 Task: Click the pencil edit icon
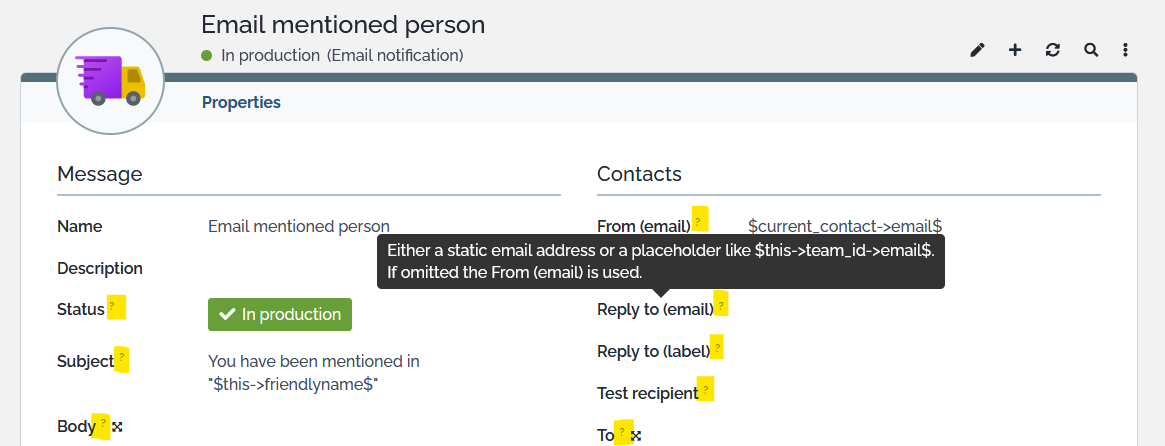[977, 50]
